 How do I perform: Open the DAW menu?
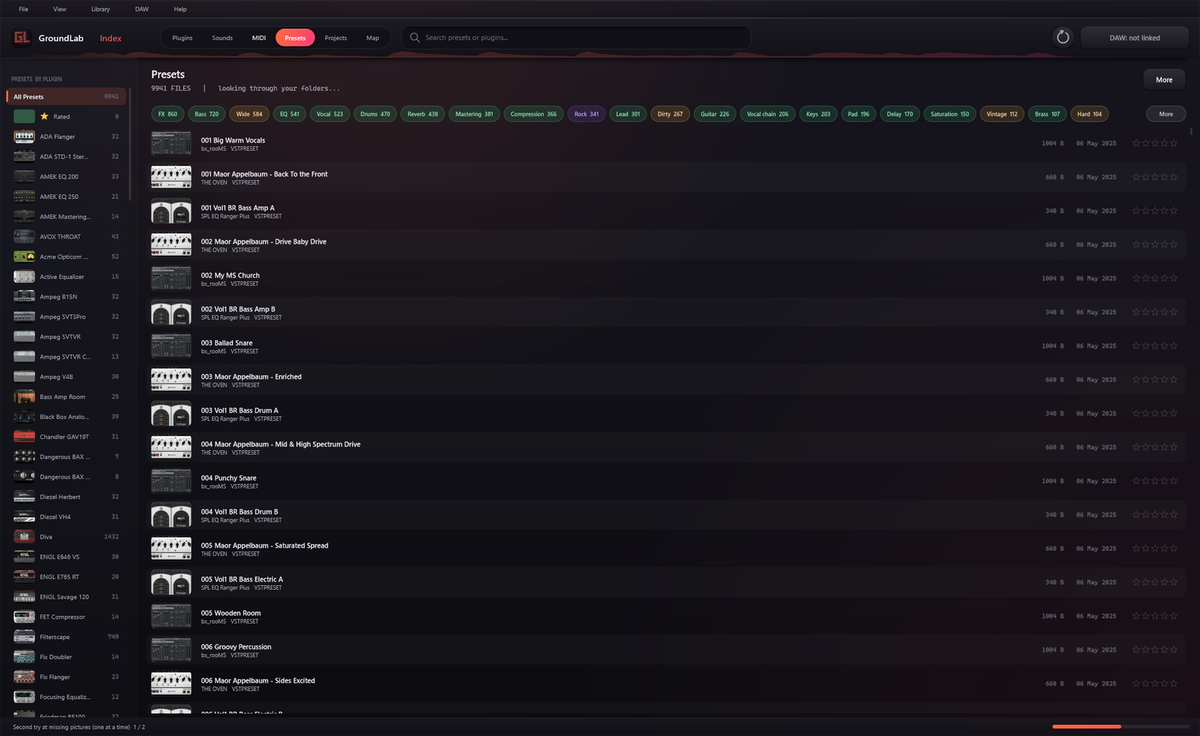(142, 9)
